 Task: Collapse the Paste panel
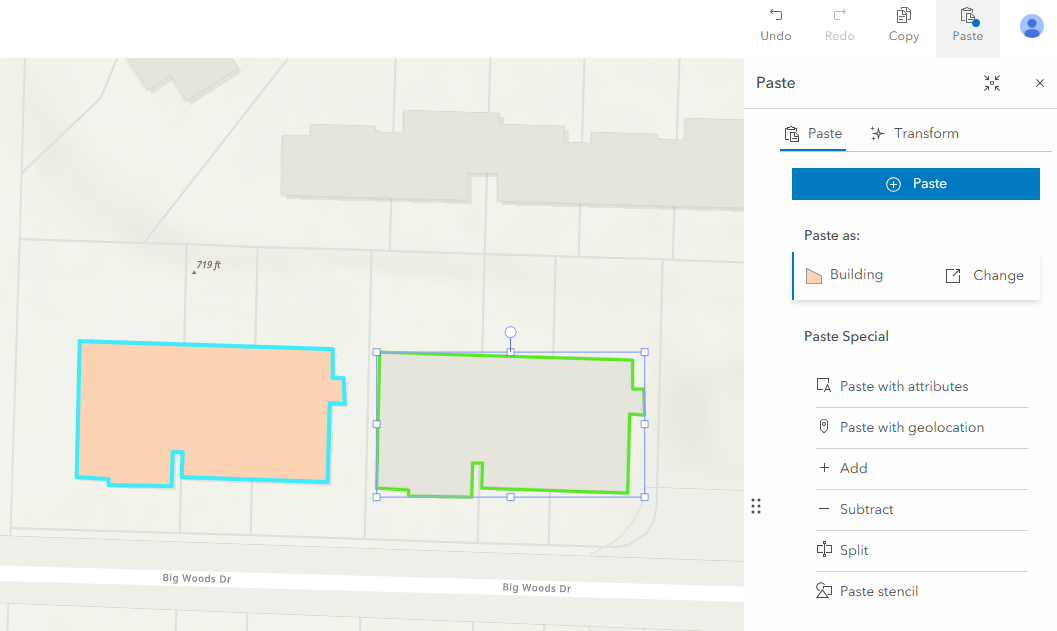tap(991, 83)
